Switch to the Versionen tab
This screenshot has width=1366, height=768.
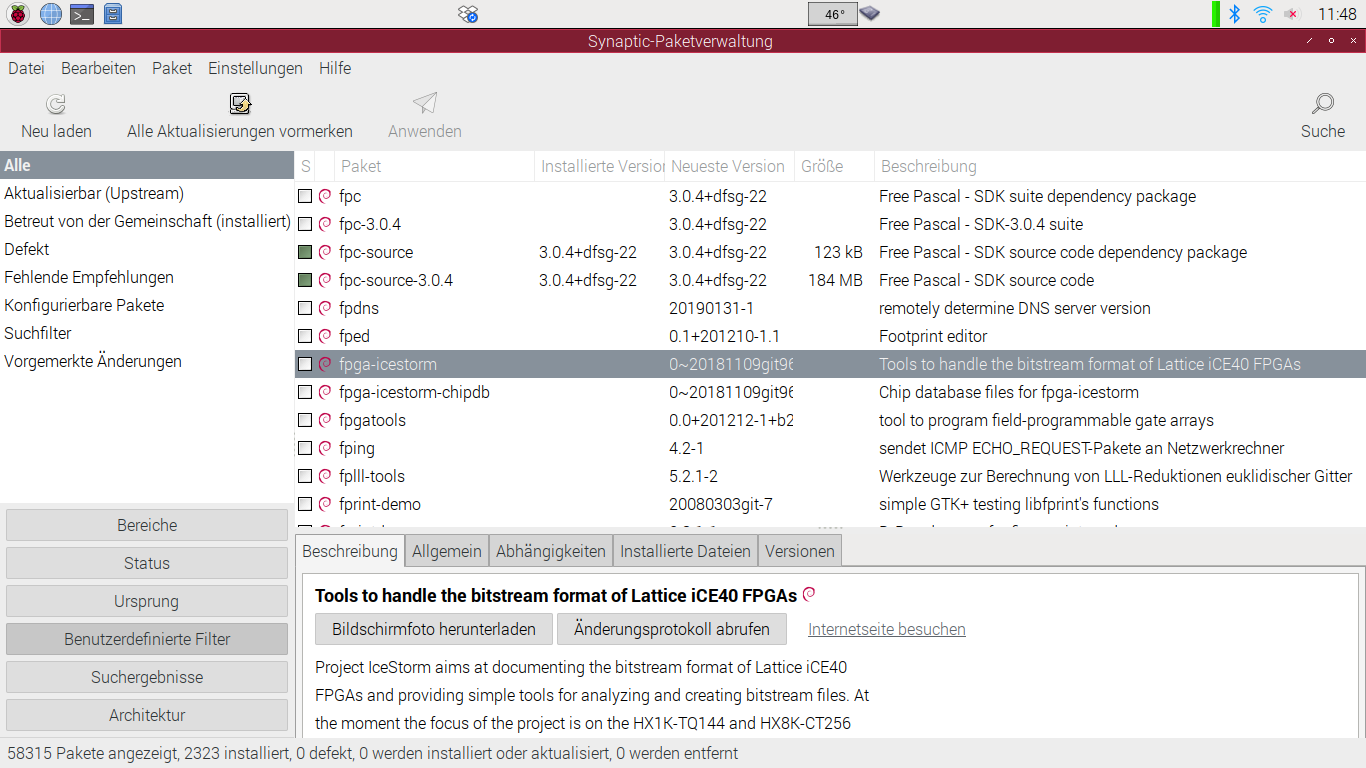[x=800, y=551]
